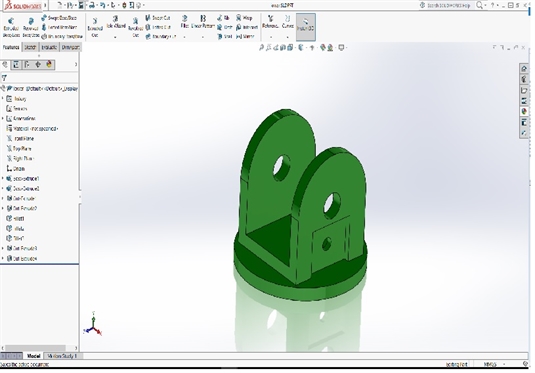Switch to the Sketch tab
The width and height of the screenshot is (535, 373).
pyautogui.click(x=30, y=47)
